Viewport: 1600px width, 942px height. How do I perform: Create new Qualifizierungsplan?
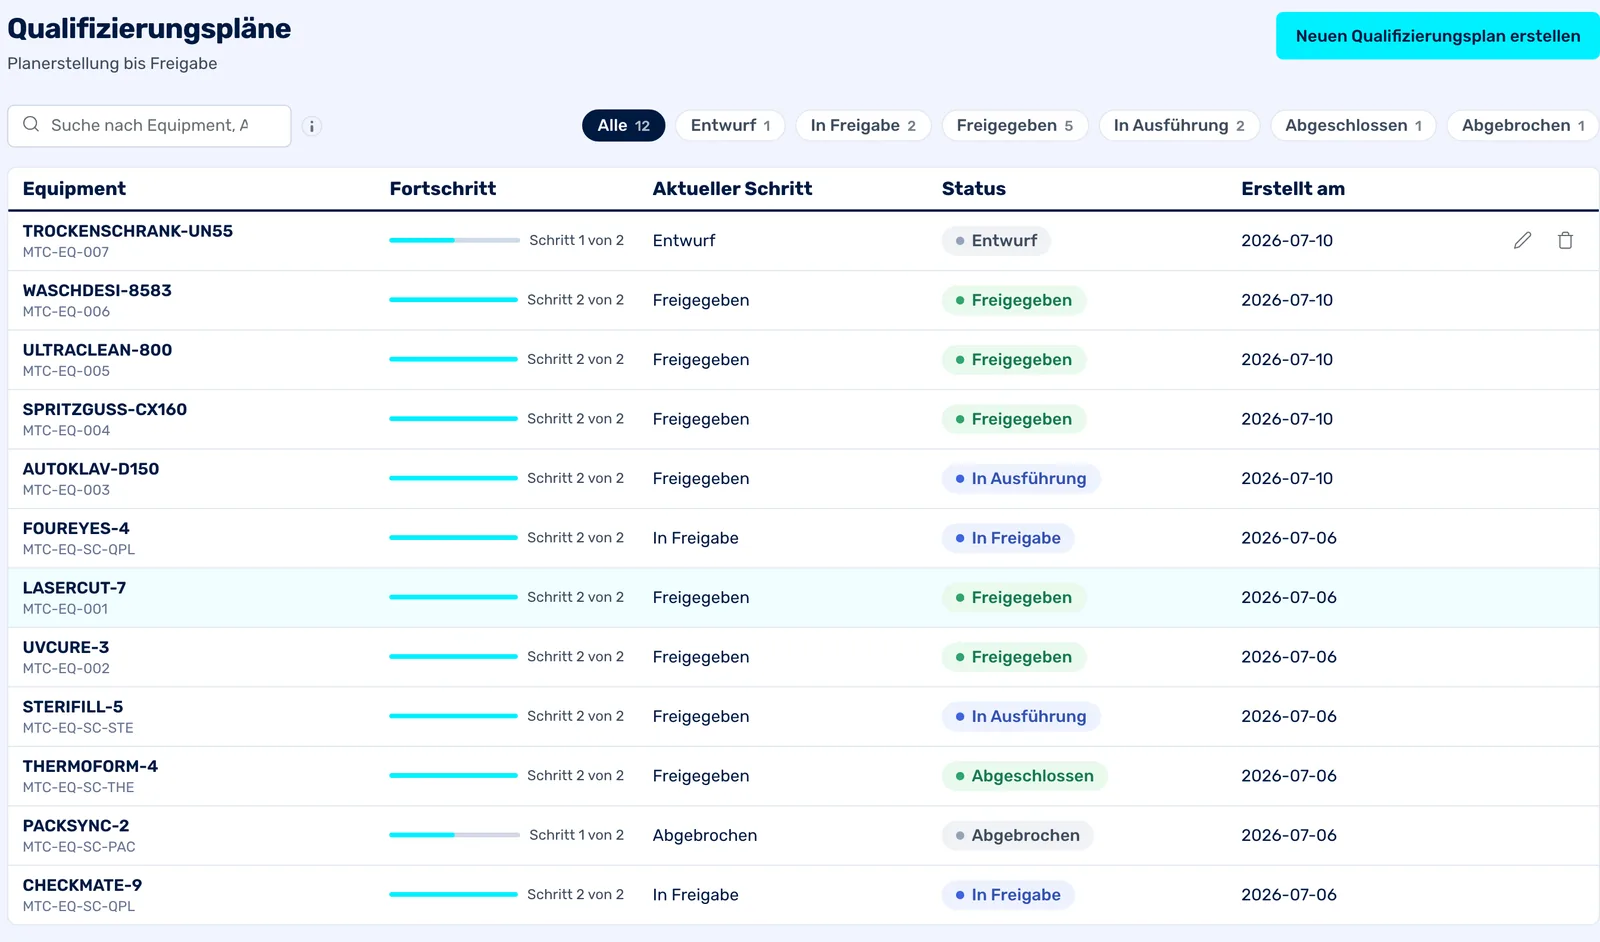pyautogui.click(x=1438, y=36)
